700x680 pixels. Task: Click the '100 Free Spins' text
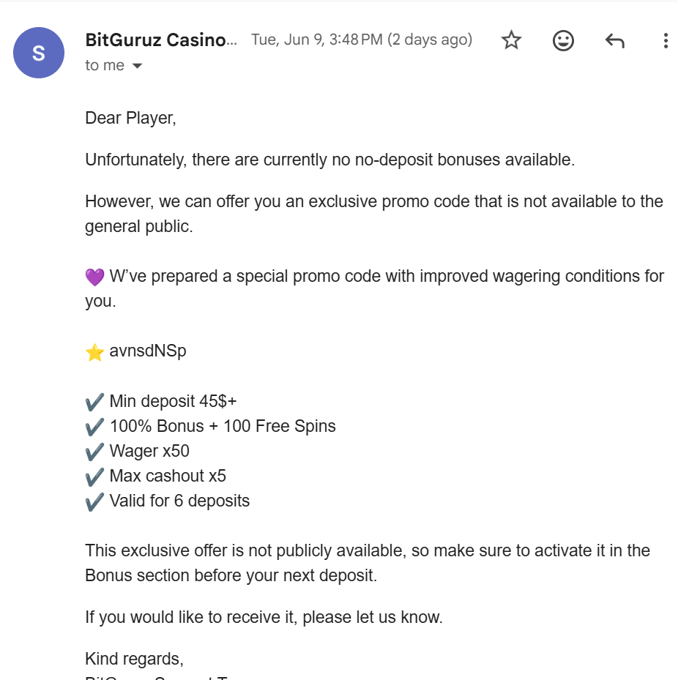click(279, 426)
